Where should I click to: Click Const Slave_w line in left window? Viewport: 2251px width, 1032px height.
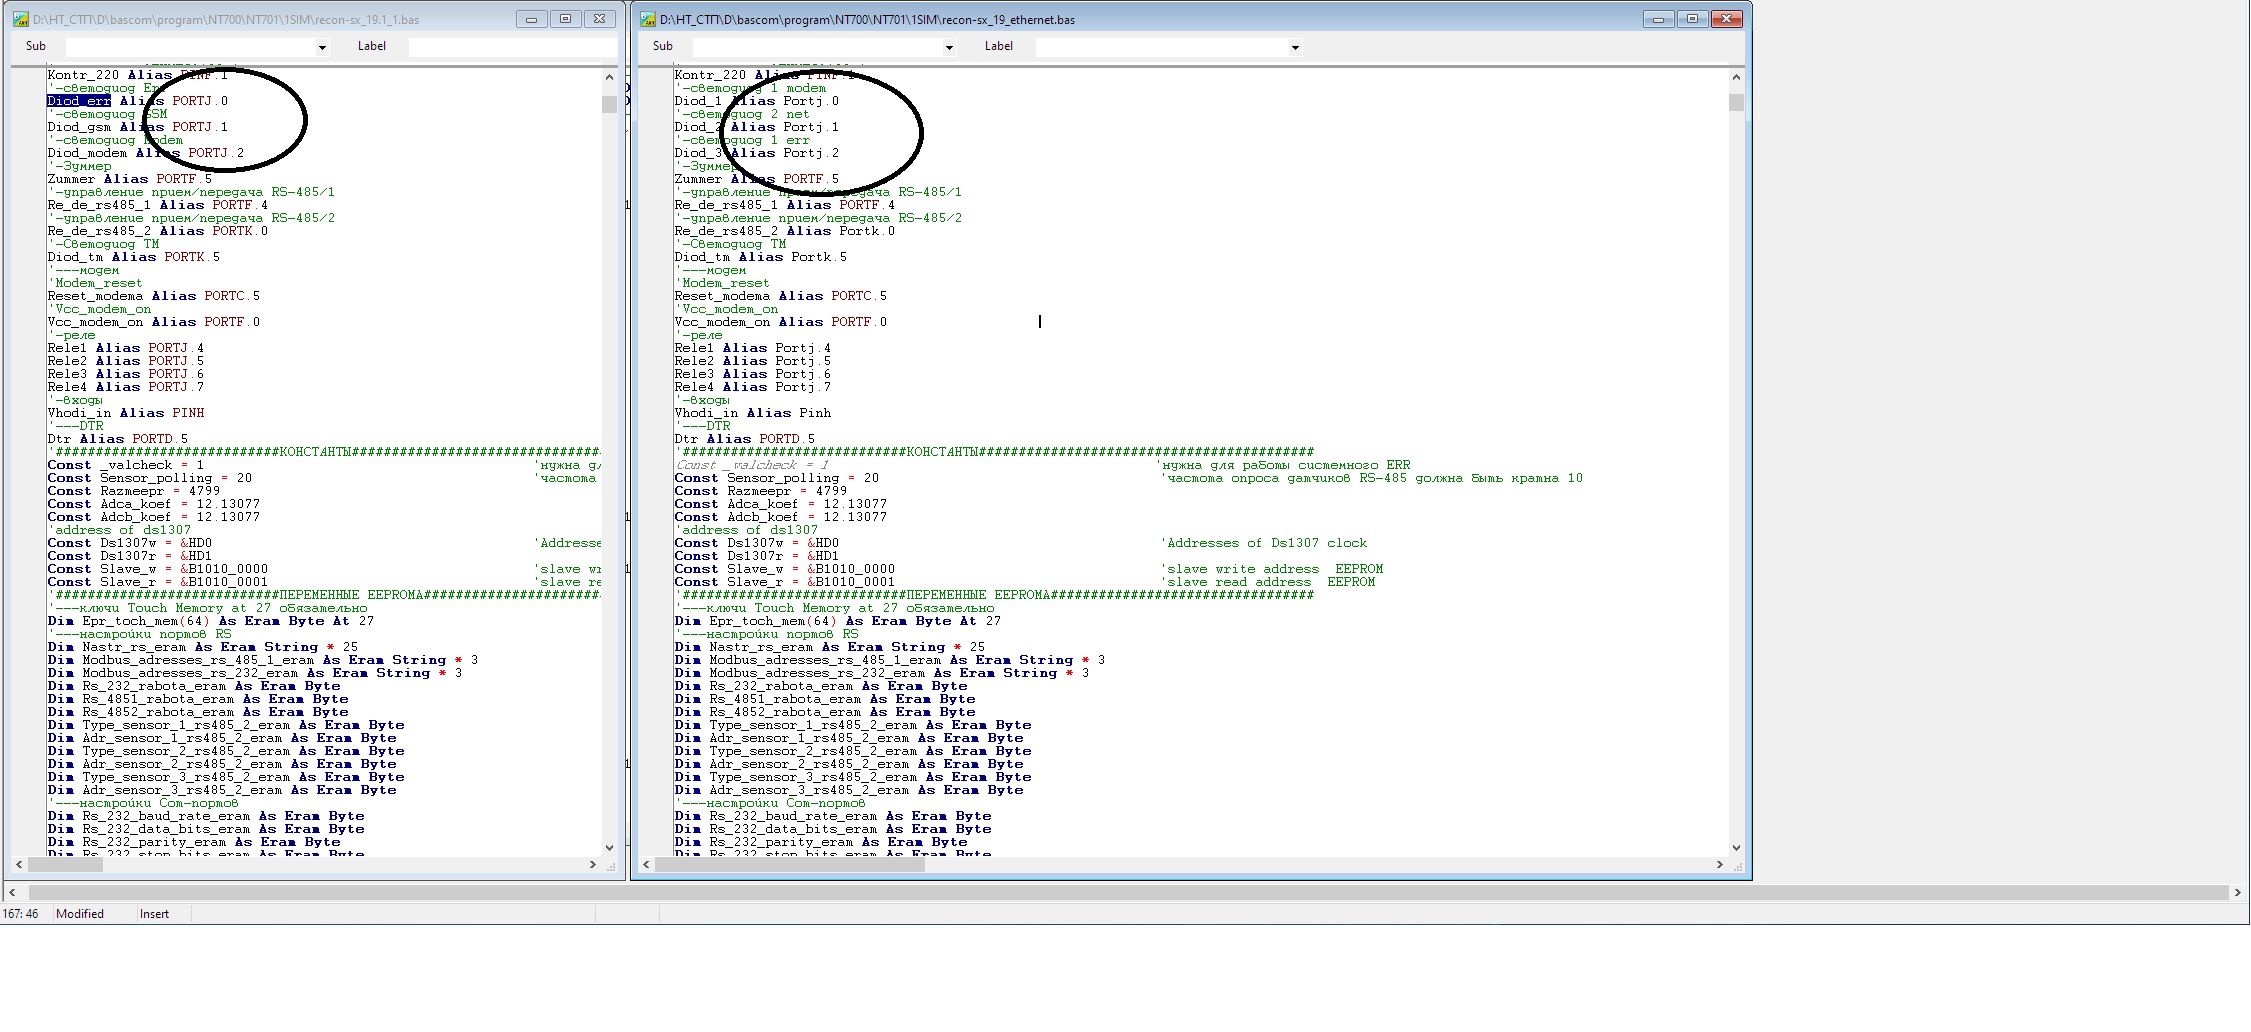[158, 569]
